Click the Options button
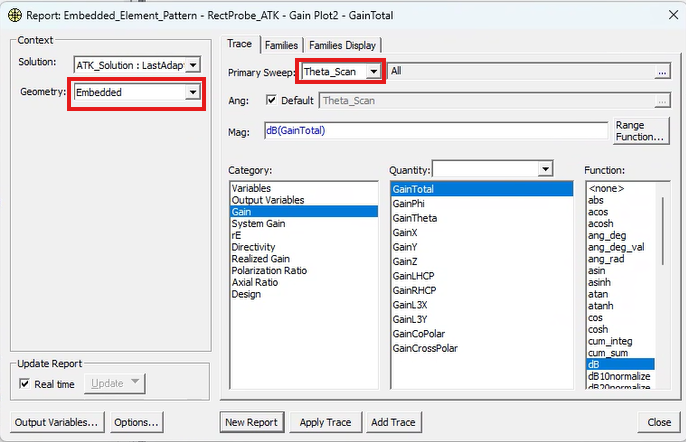Screen dimensions: 686x442 pos(136,422)
